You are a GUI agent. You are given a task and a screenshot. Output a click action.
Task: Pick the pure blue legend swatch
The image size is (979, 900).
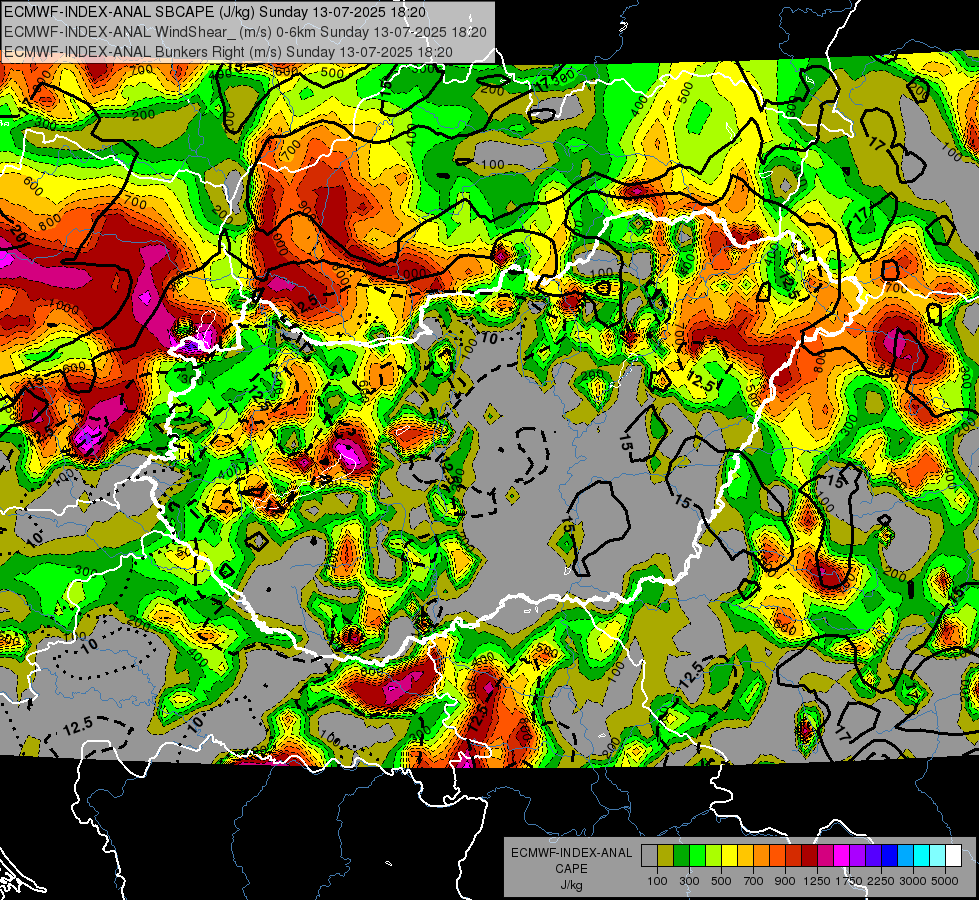point(890,856)
